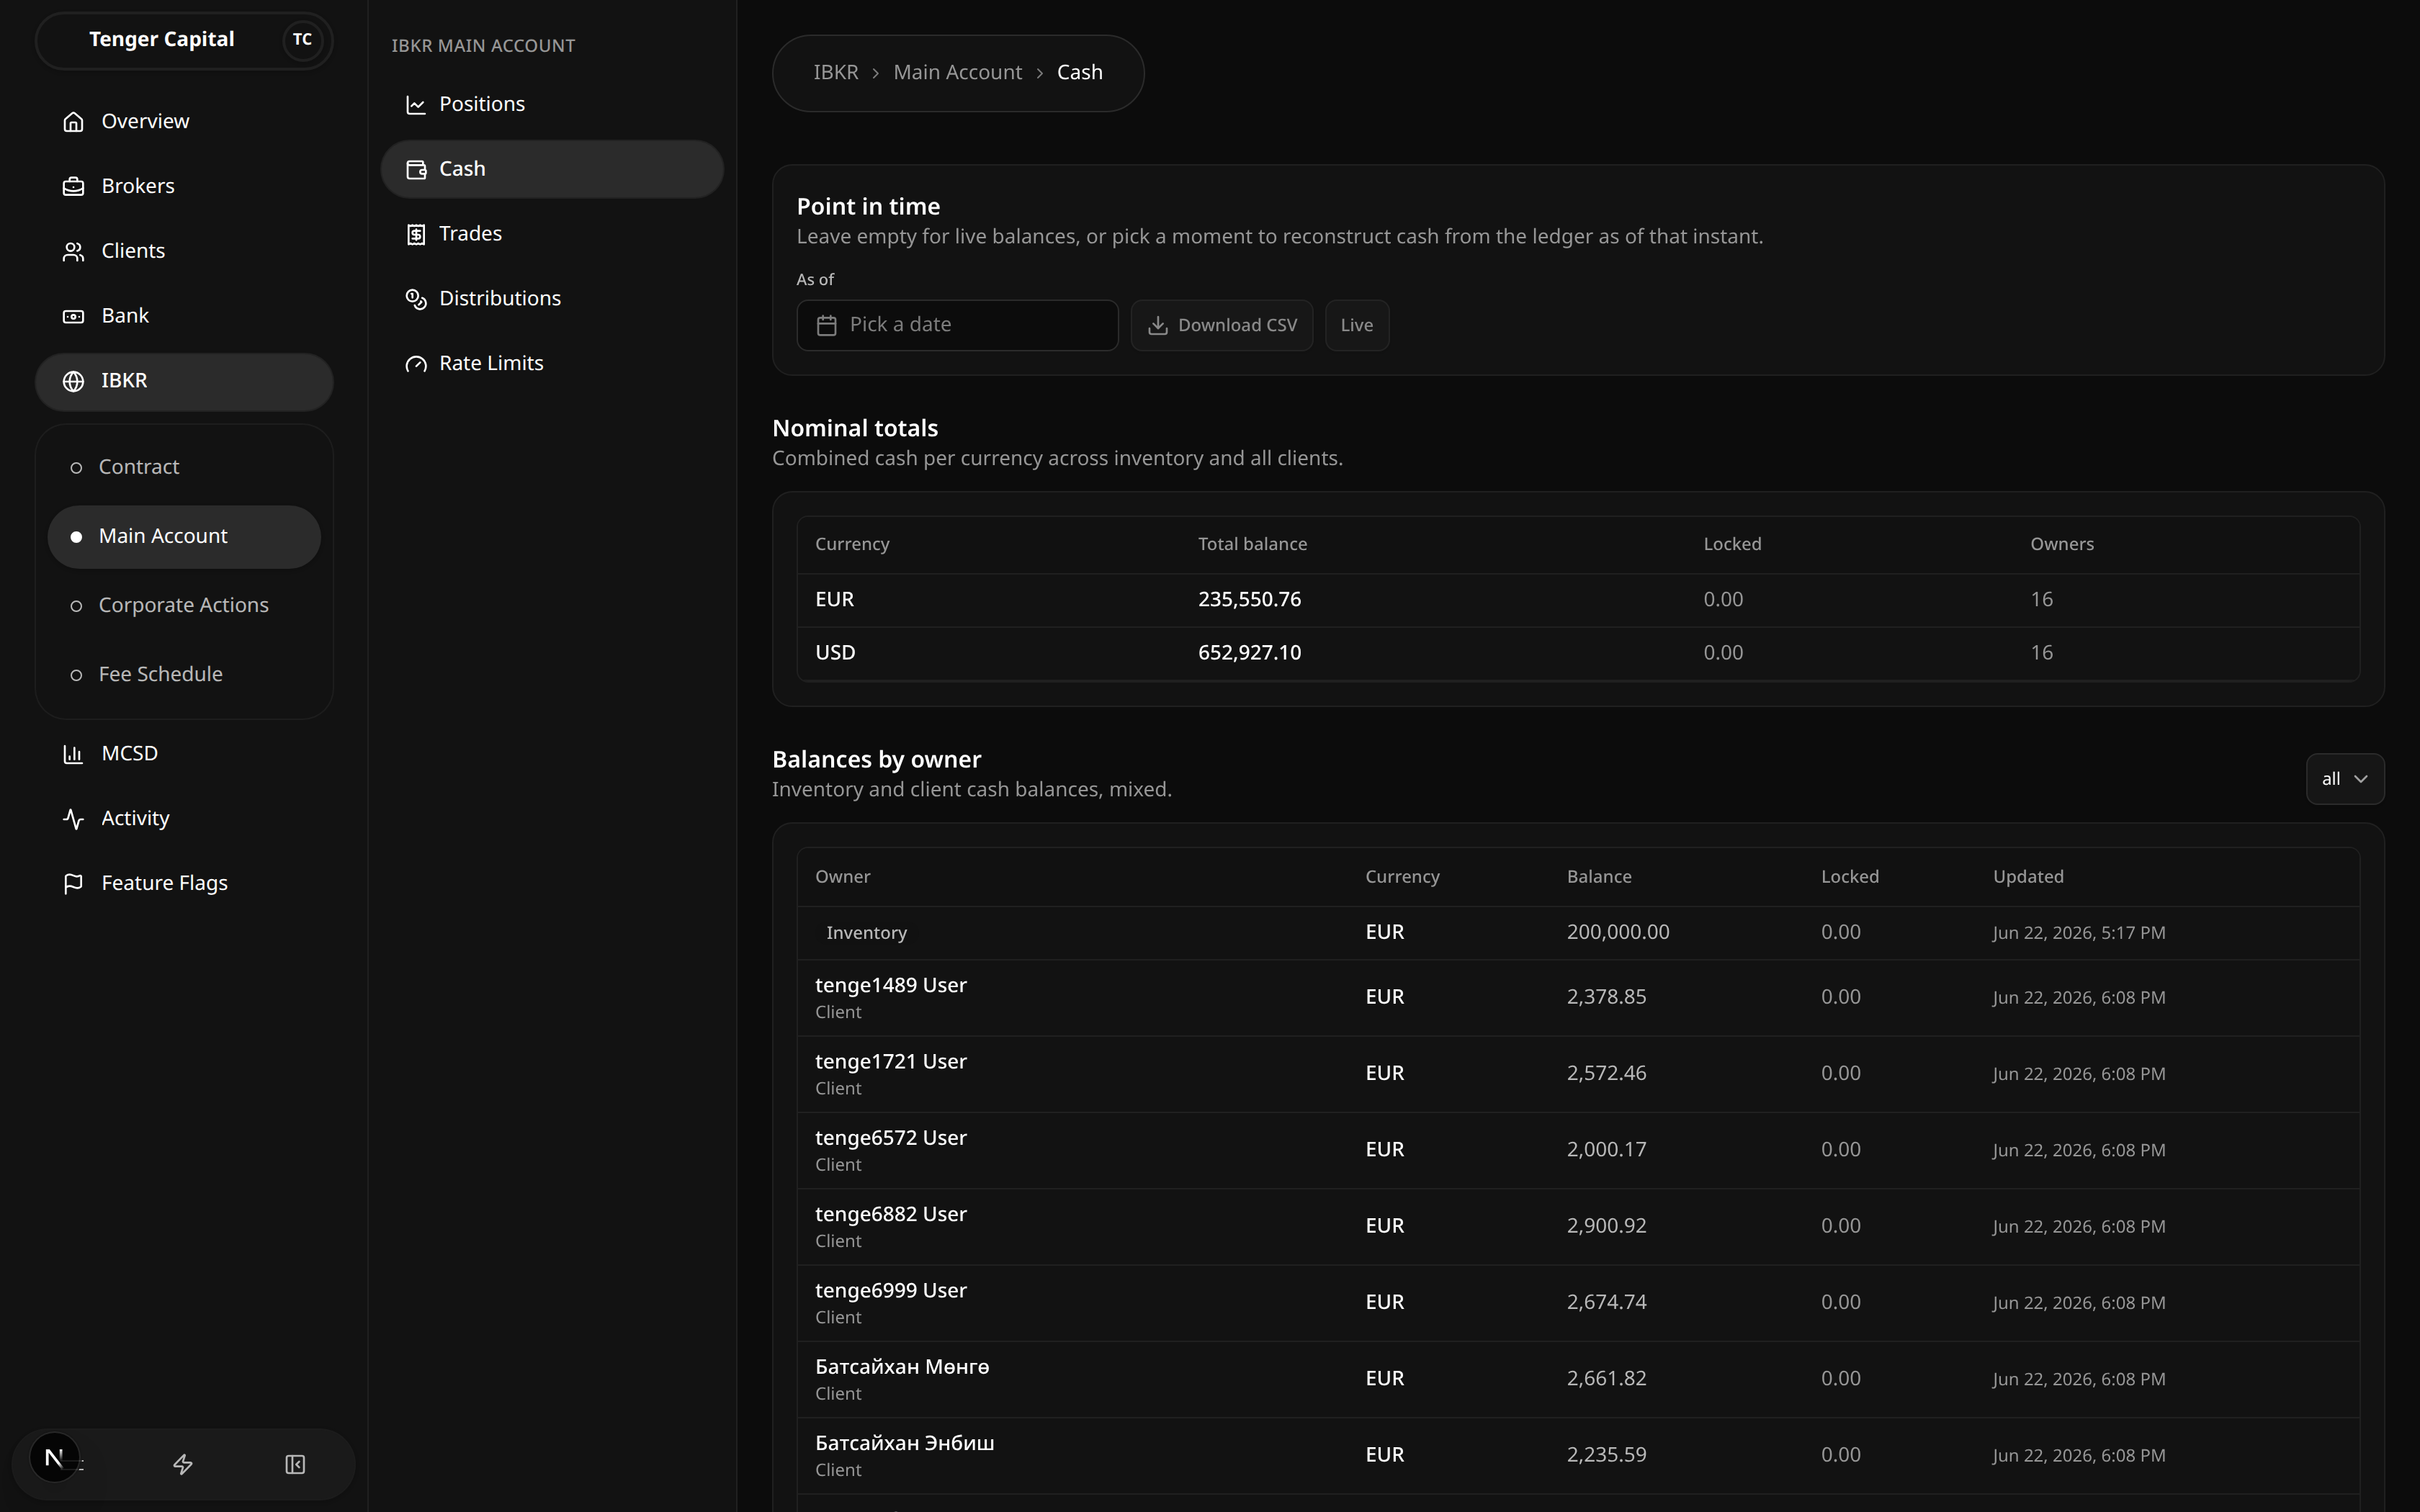Click the tenge6572 User owner name
Viewport: 2420px width, 1512px height.
tap(890, 1138)
